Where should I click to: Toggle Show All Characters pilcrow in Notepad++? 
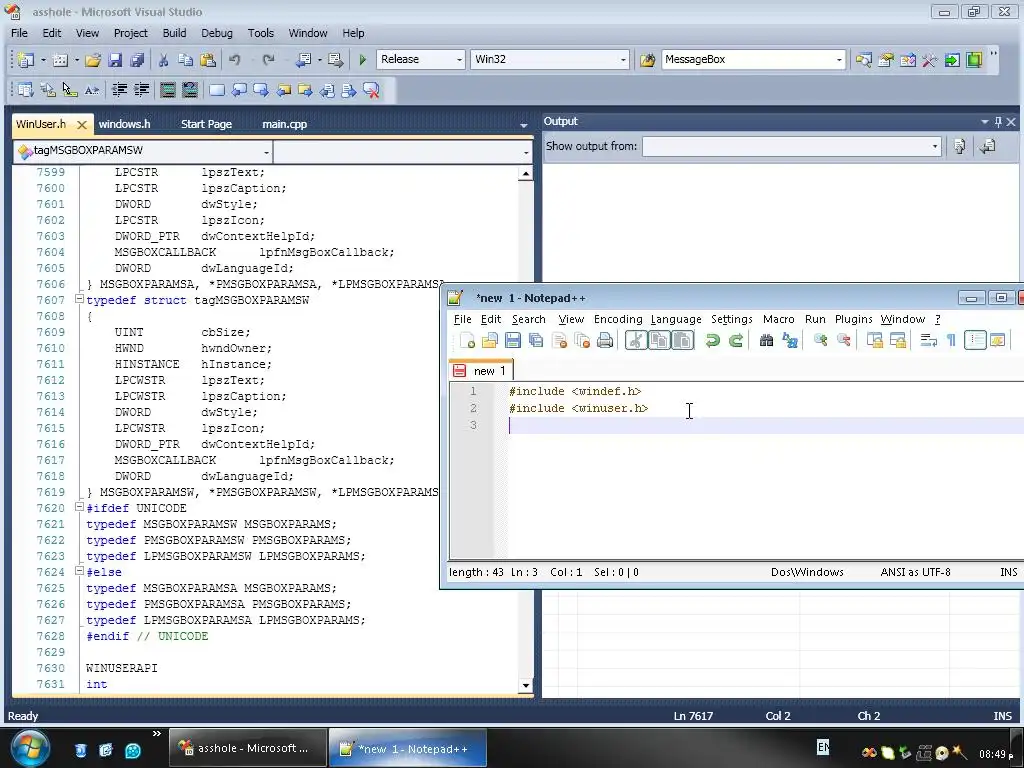(x=952, y=340)
